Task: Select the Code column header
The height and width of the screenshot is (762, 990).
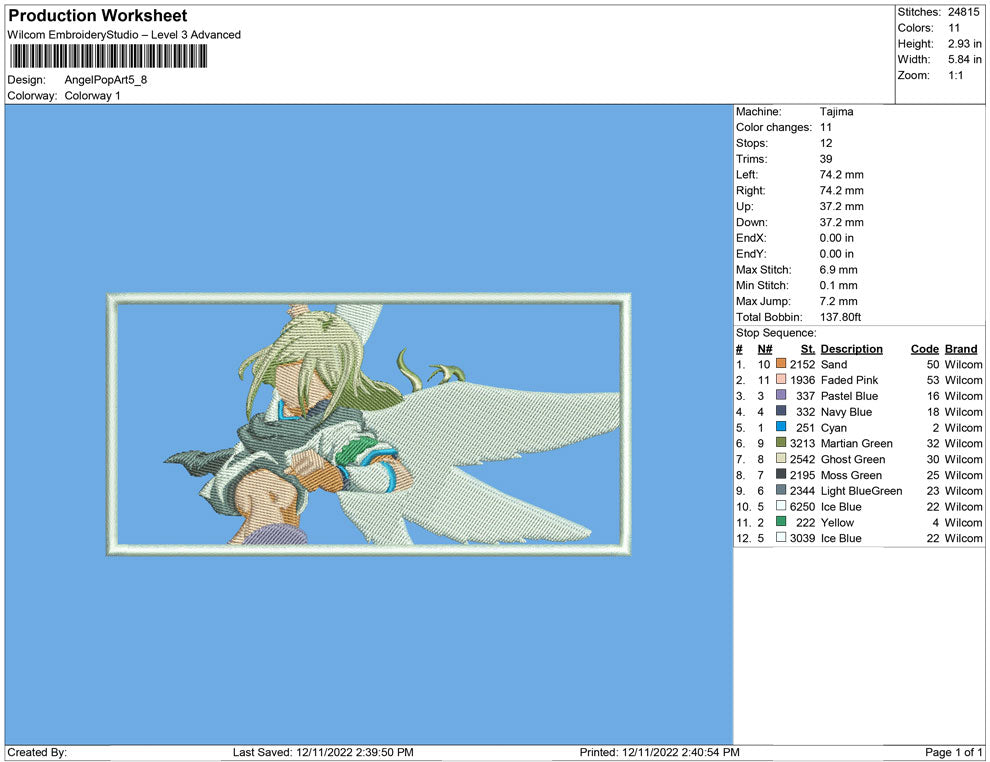Action: point(924,349)
